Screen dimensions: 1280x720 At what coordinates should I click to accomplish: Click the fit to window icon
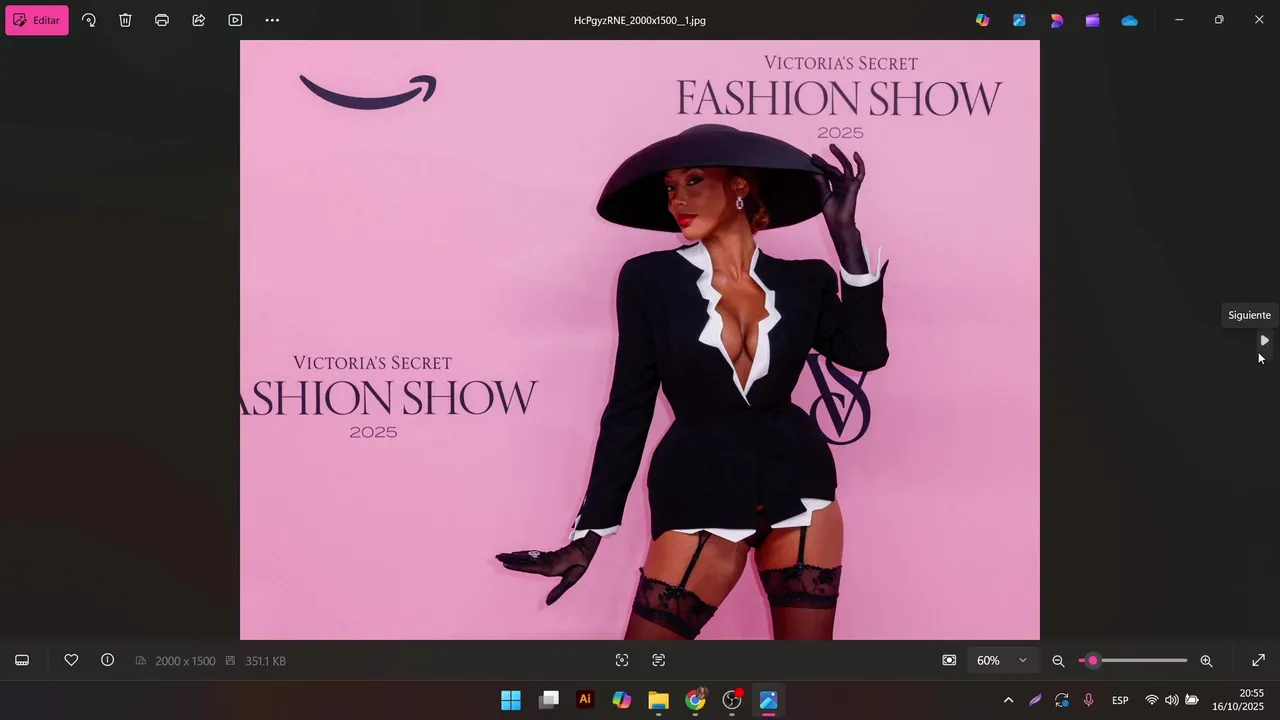949,660
